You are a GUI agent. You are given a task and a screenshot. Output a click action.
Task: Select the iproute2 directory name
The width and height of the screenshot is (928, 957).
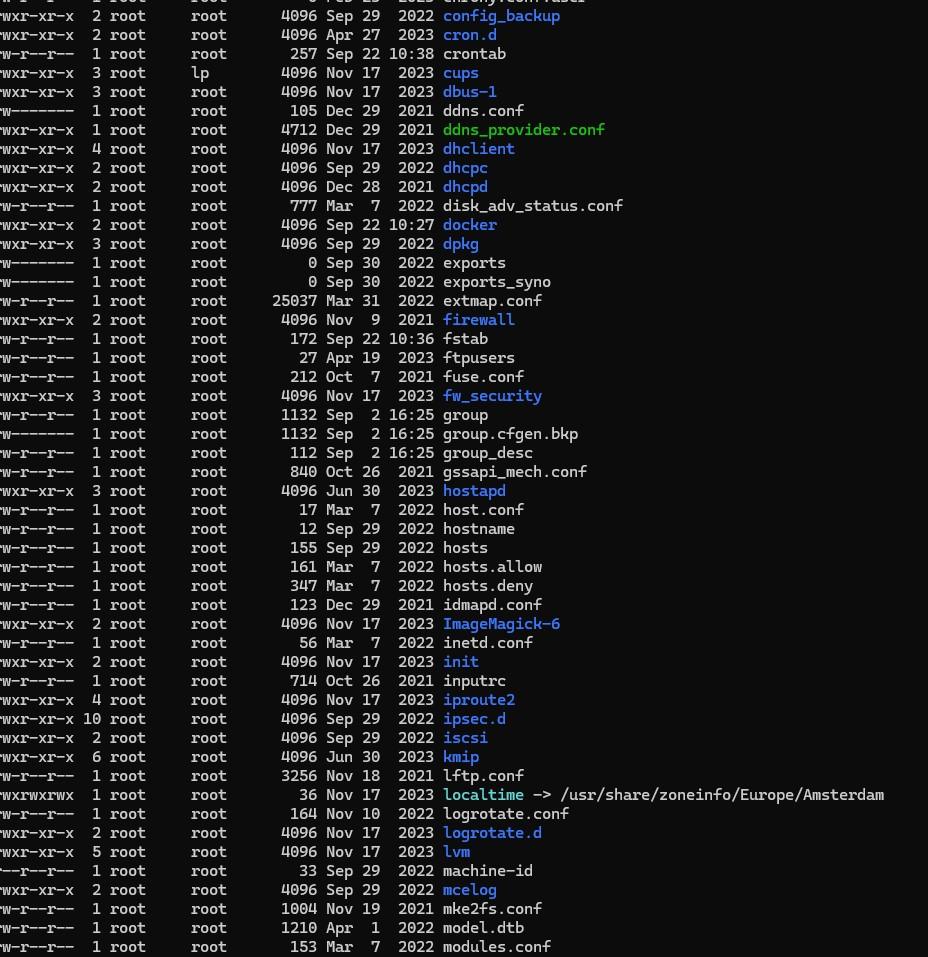478,700
